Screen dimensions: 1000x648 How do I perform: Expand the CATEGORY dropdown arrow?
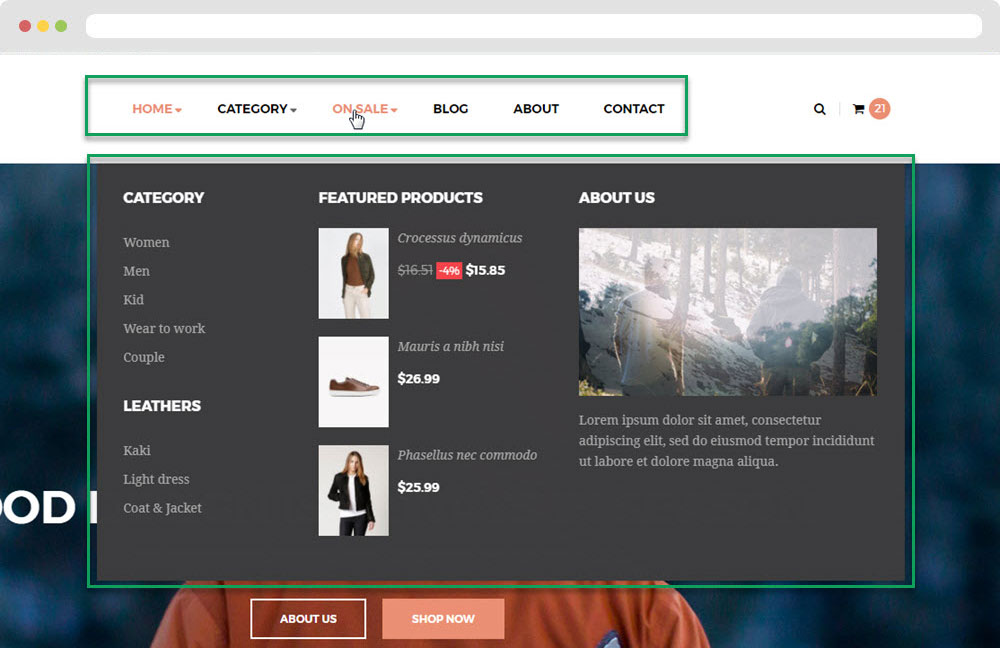click(293, 110)
